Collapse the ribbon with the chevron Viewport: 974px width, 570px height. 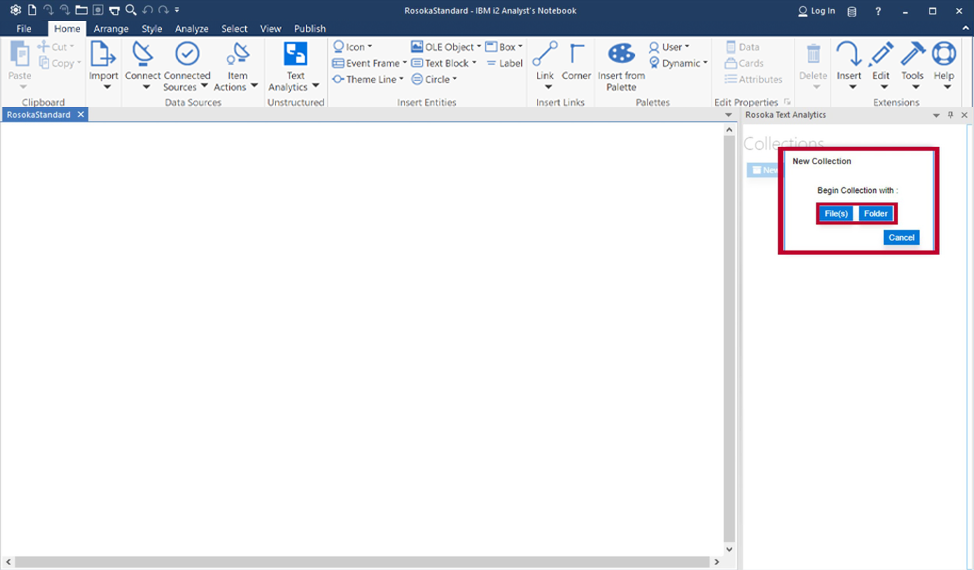965,29
